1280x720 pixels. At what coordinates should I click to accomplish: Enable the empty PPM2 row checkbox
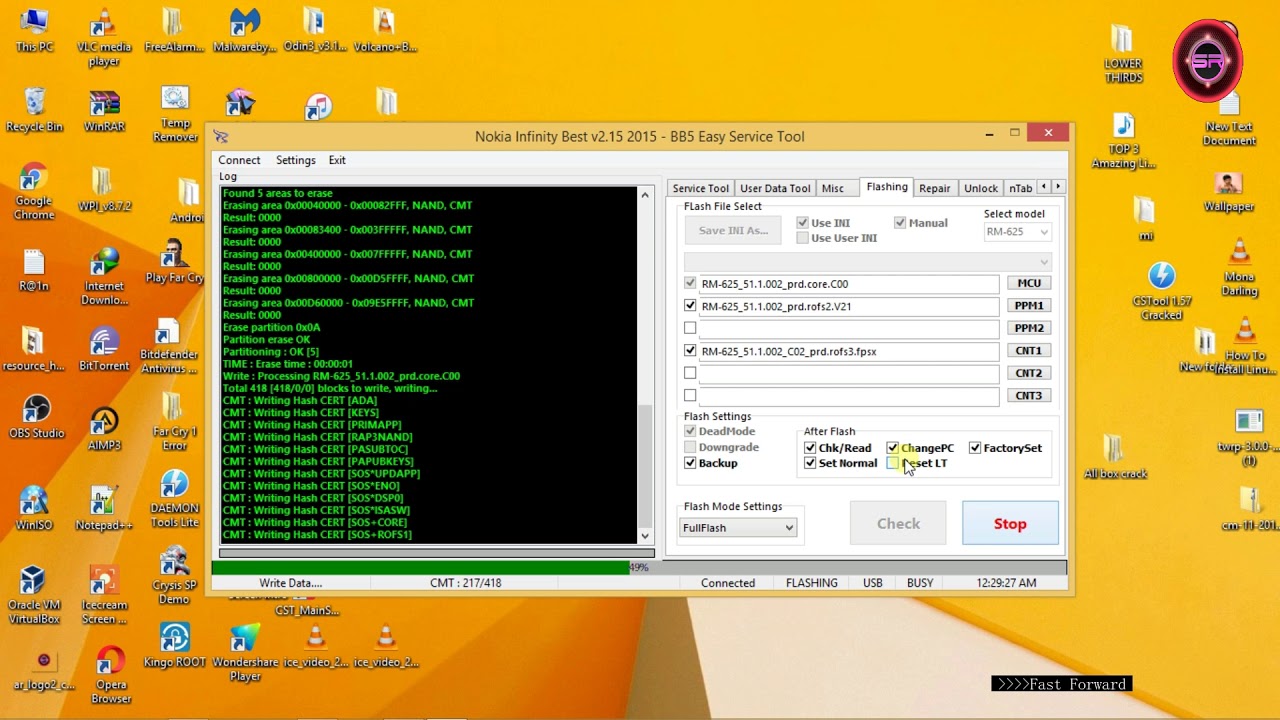tap(690, 328)
